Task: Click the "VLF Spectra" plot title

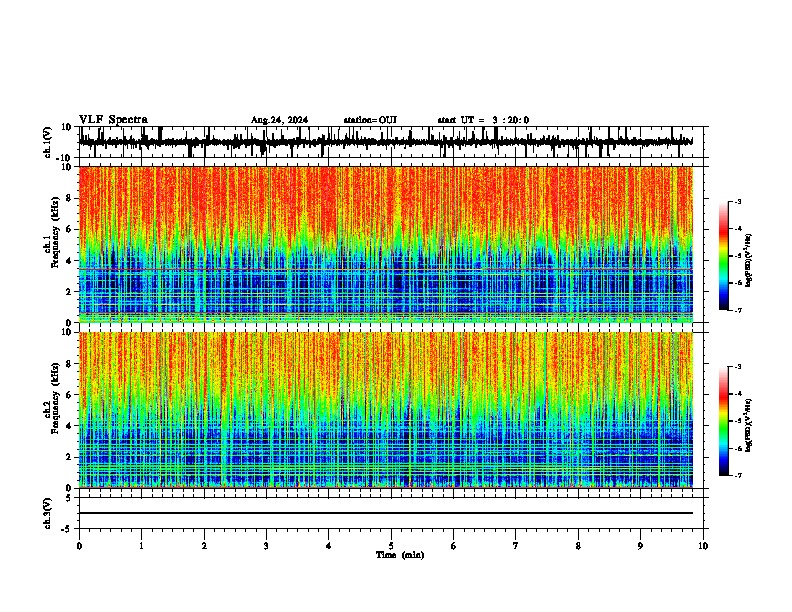Action: (x=113, y=120)
